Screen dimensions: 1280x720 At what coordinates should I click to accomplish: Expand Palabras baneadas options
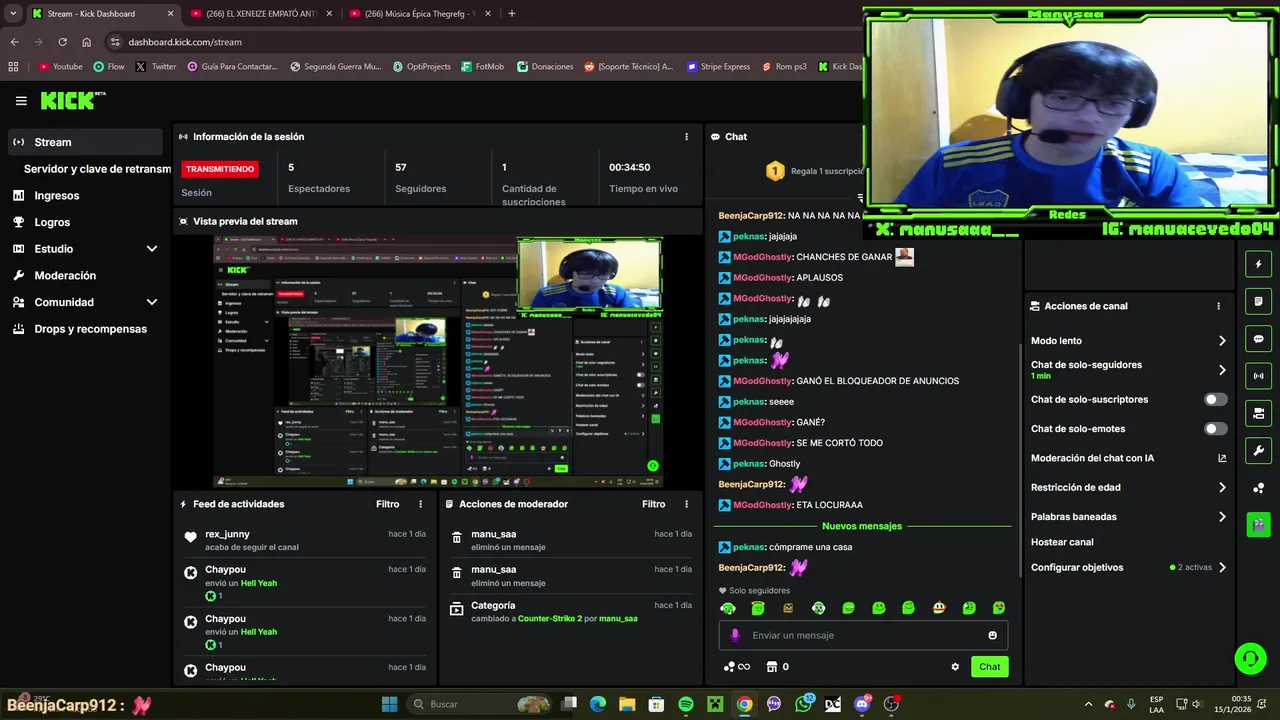pos(1221,517)
